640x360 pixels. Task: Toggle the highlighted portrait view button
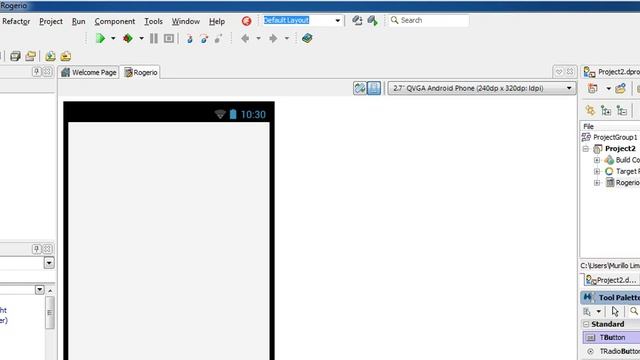tap(374, 88)
